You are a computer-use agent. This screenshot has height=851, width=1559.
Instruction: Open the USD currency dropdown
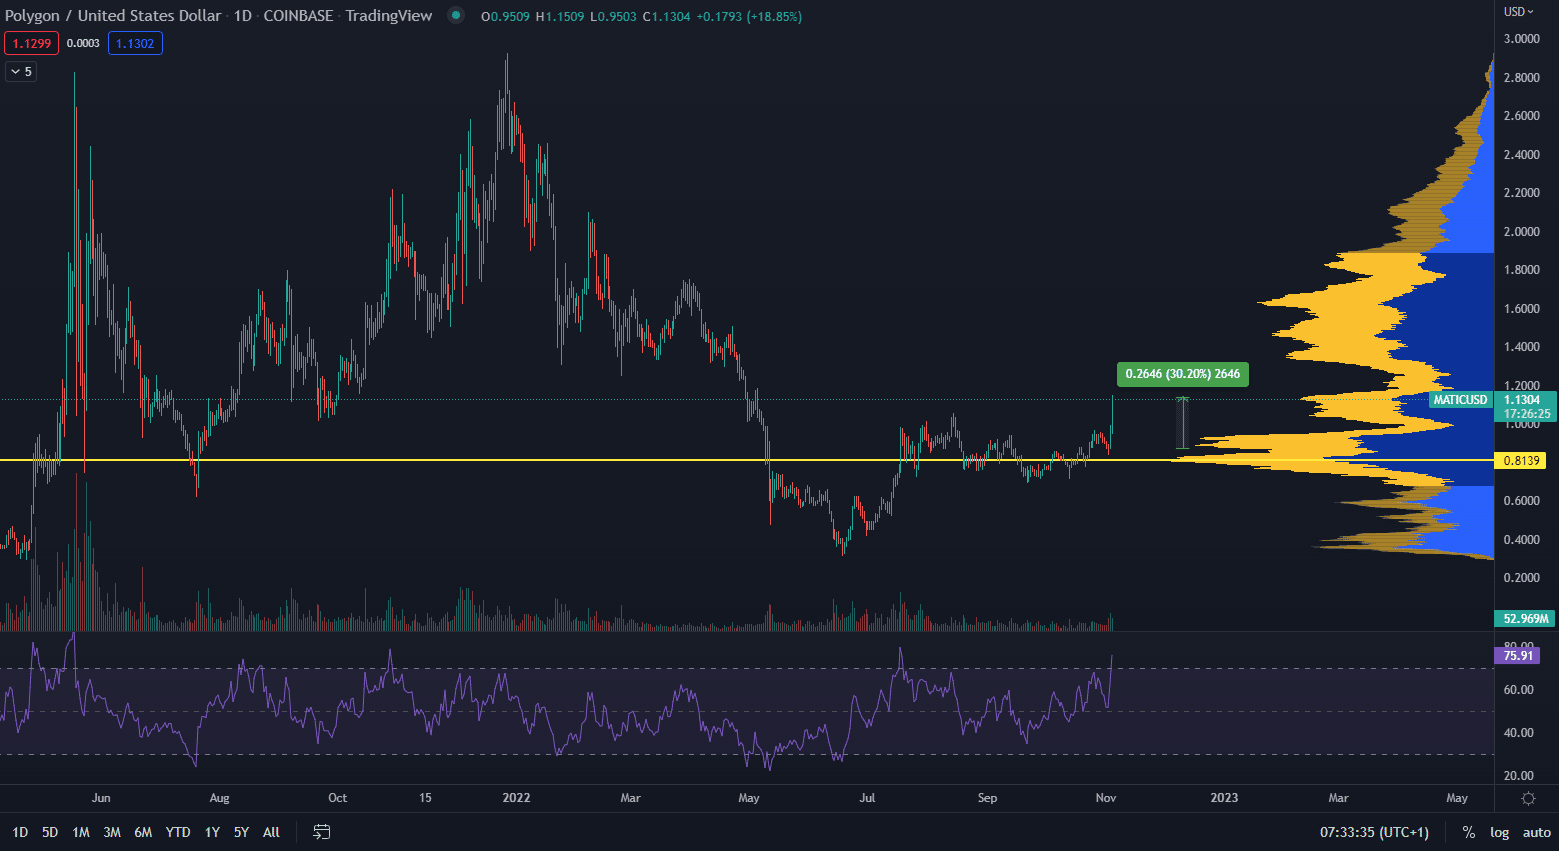[x=1519, y=12]
